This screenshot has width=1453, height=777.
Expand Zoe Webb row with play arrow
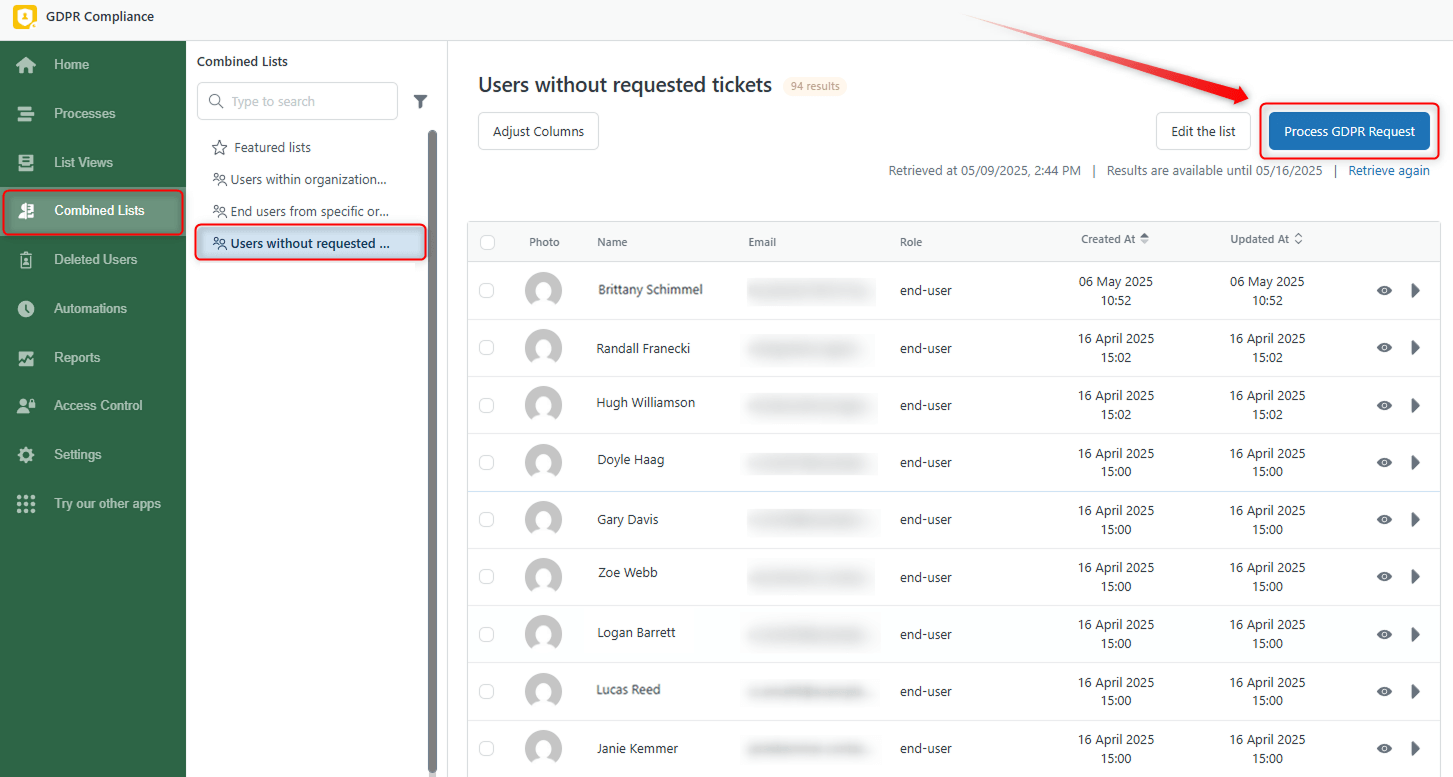(x=1415, y=577)
